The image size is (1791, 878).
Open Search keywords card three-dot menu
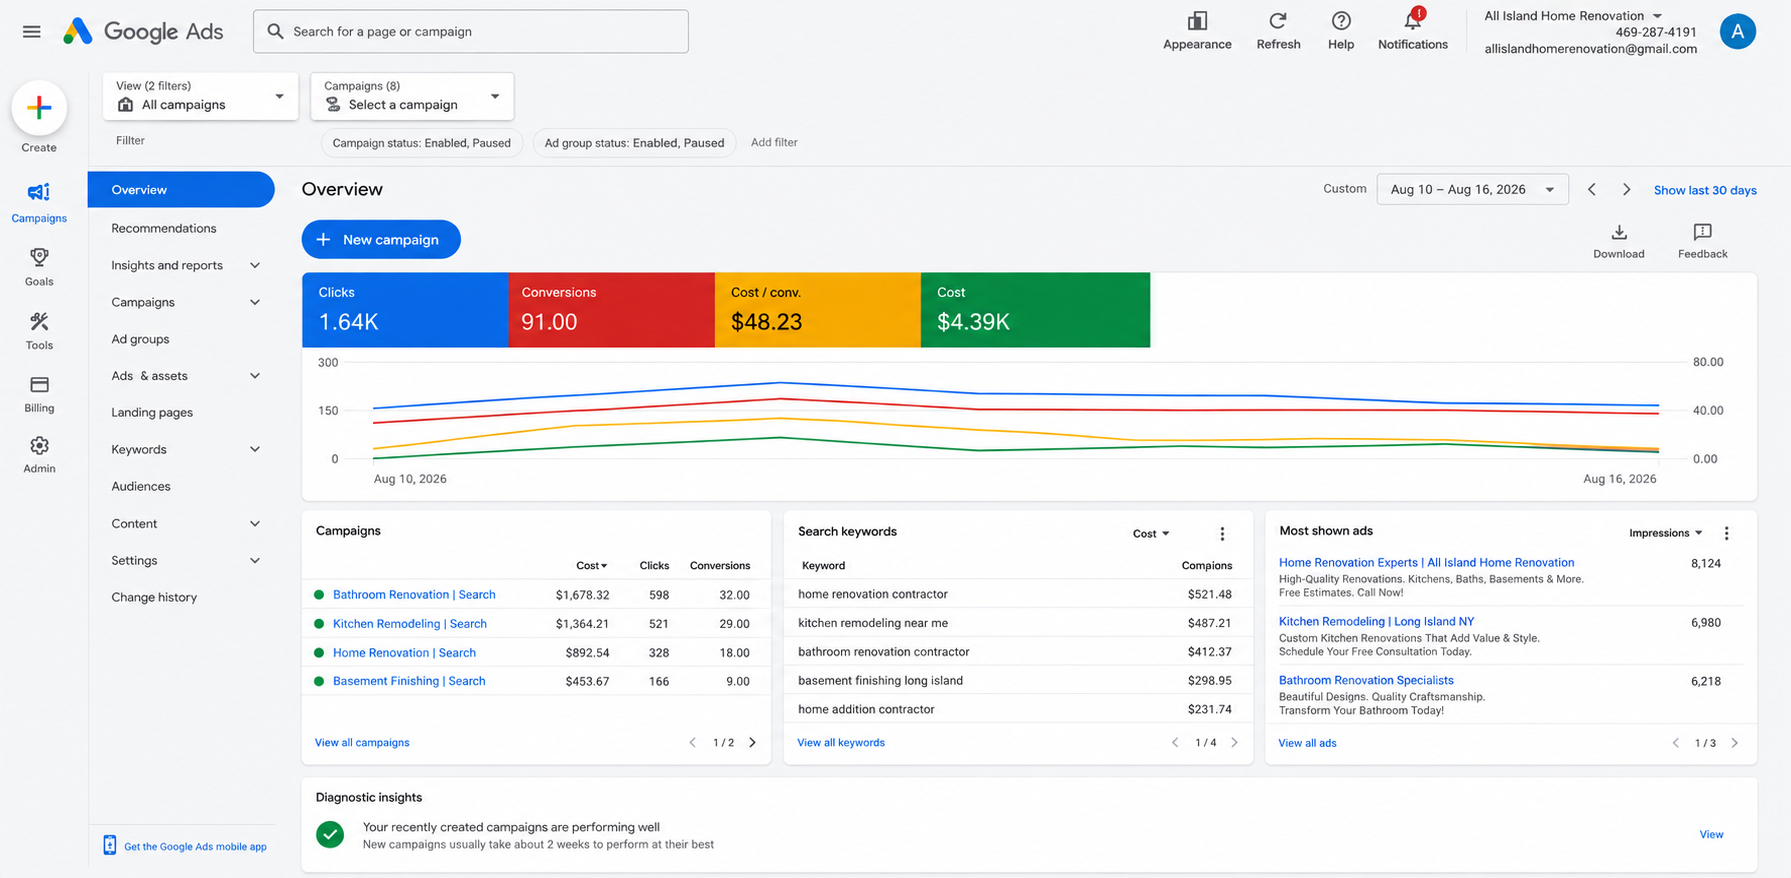(x=1222, y=534)
